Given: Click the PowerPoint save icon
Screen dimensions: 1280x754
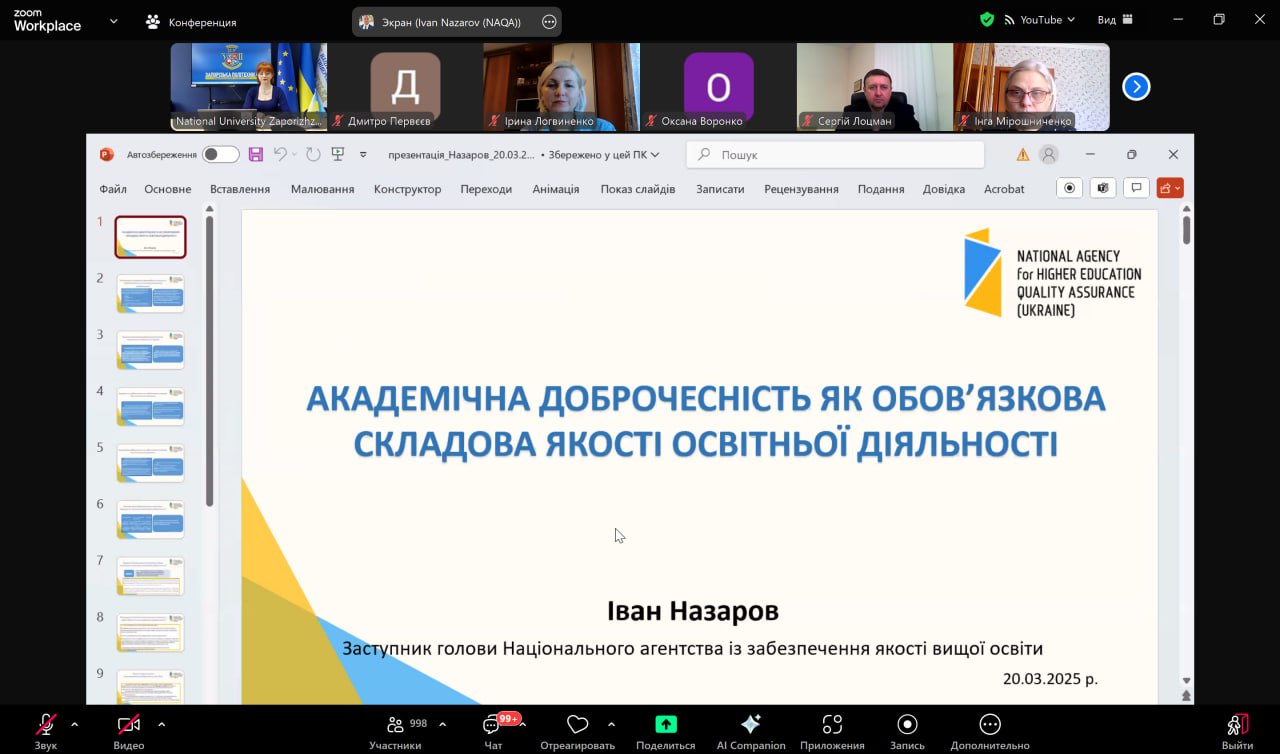Looking at the screenshot, I should click(256, 154).
